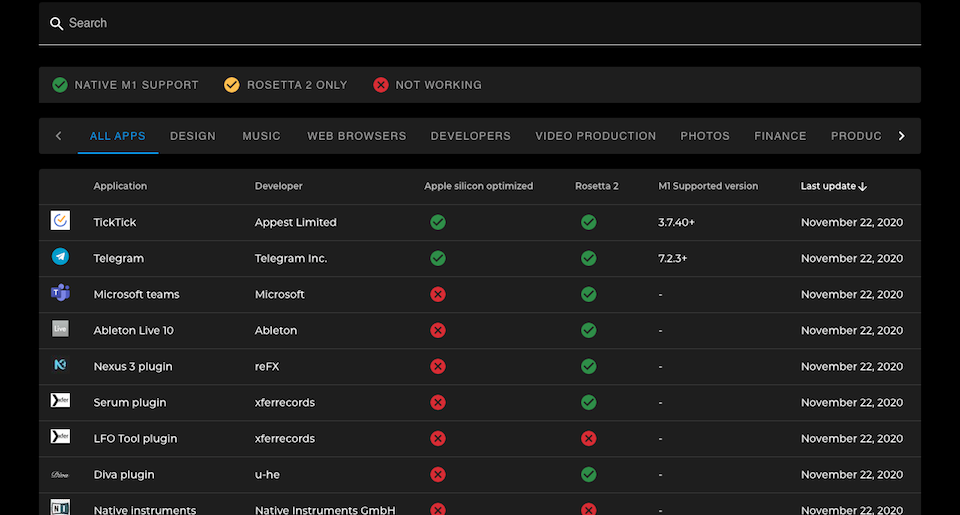Switch to the Web Browsers tab

tap(357, 136)
